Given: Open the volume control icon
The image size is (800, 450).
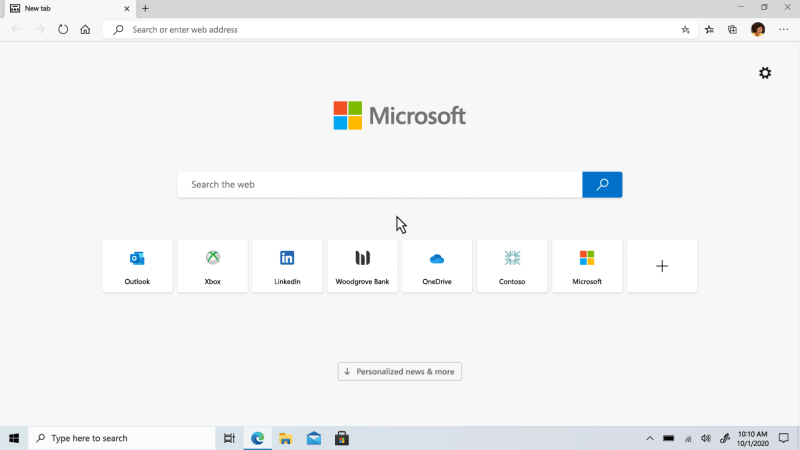Looking at the screenshot, I should pos(706,438).
